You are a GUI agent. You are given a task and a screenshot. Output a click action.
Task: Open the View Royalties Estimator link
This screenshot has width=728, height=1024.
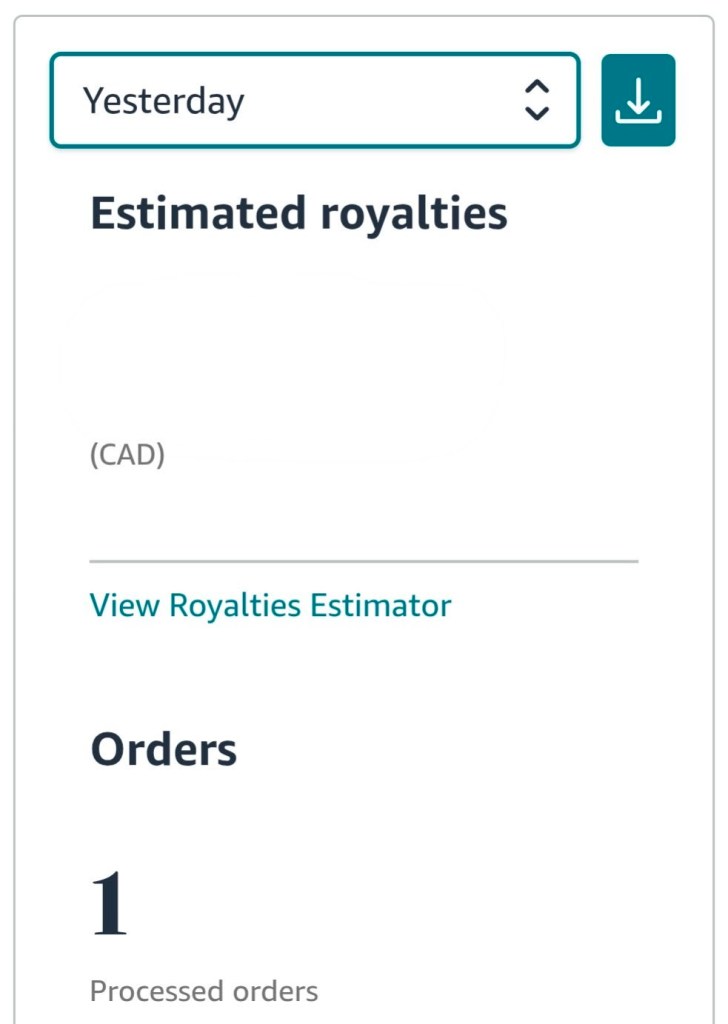[270, 605]
